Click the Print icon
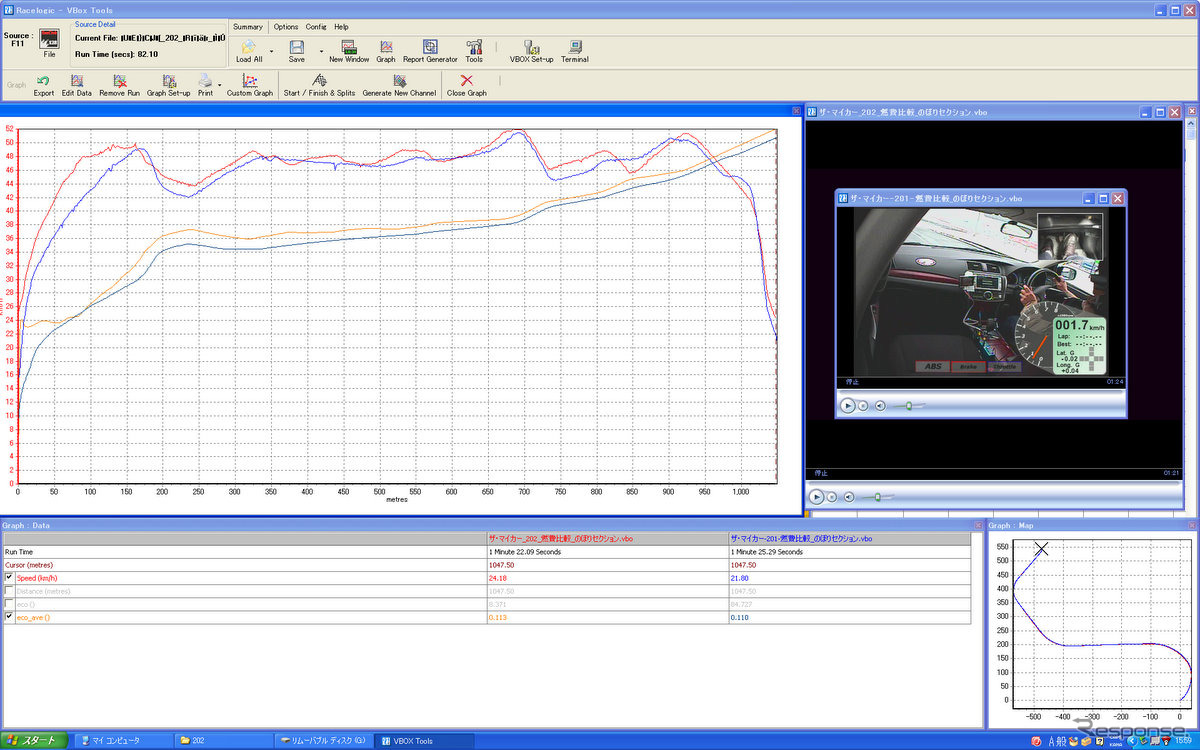 pyautogui.click(x=205, y=81)
